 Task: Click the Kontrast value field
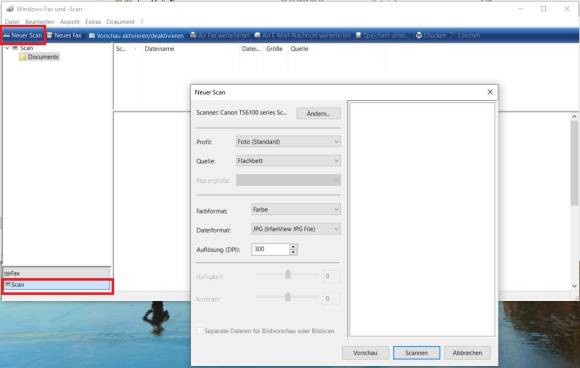click(330, 298)
